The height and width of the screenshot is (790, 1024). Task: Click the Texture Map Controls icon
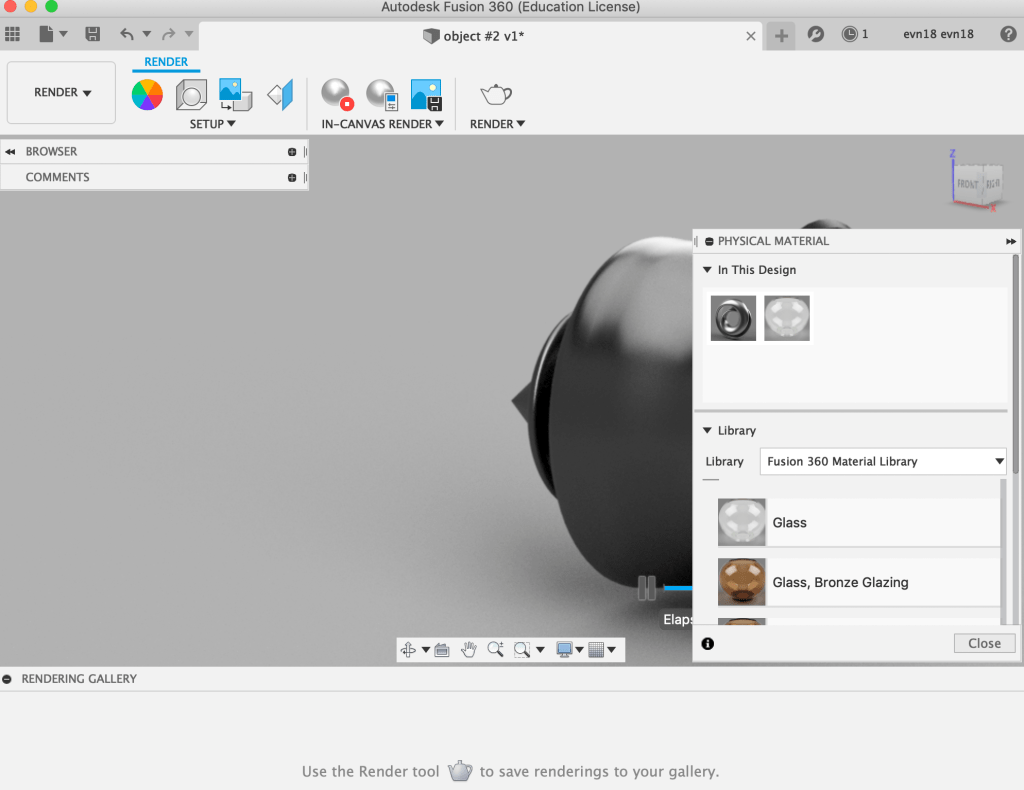pos(280,95)
